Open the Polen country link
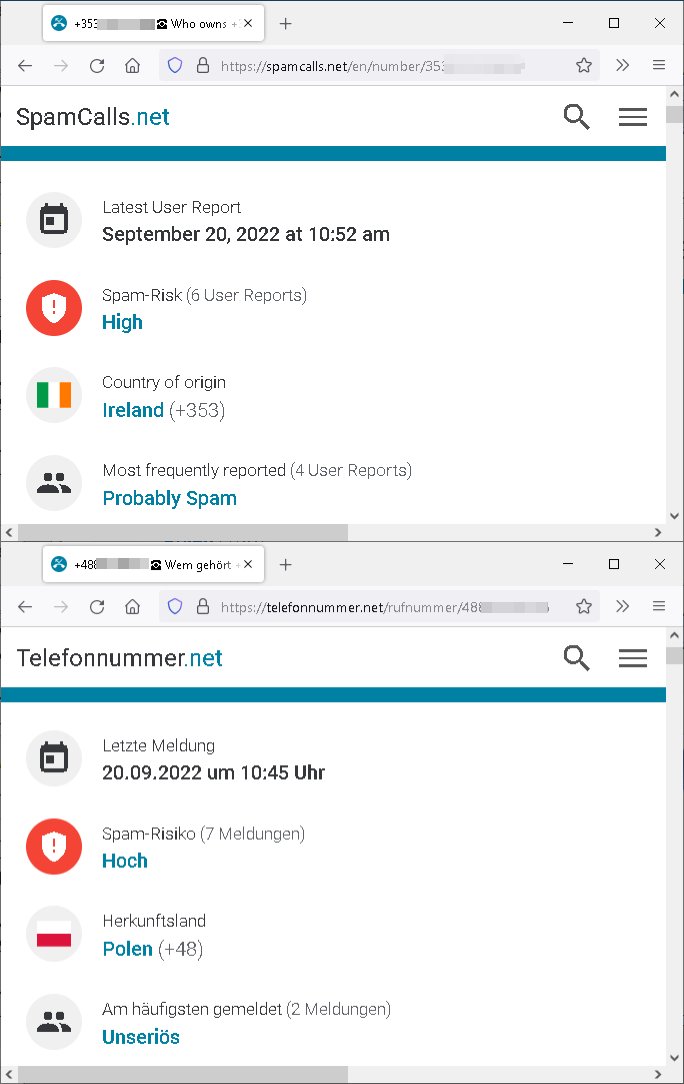Viewport: 684px width, 1084px height. pos(127,948)
